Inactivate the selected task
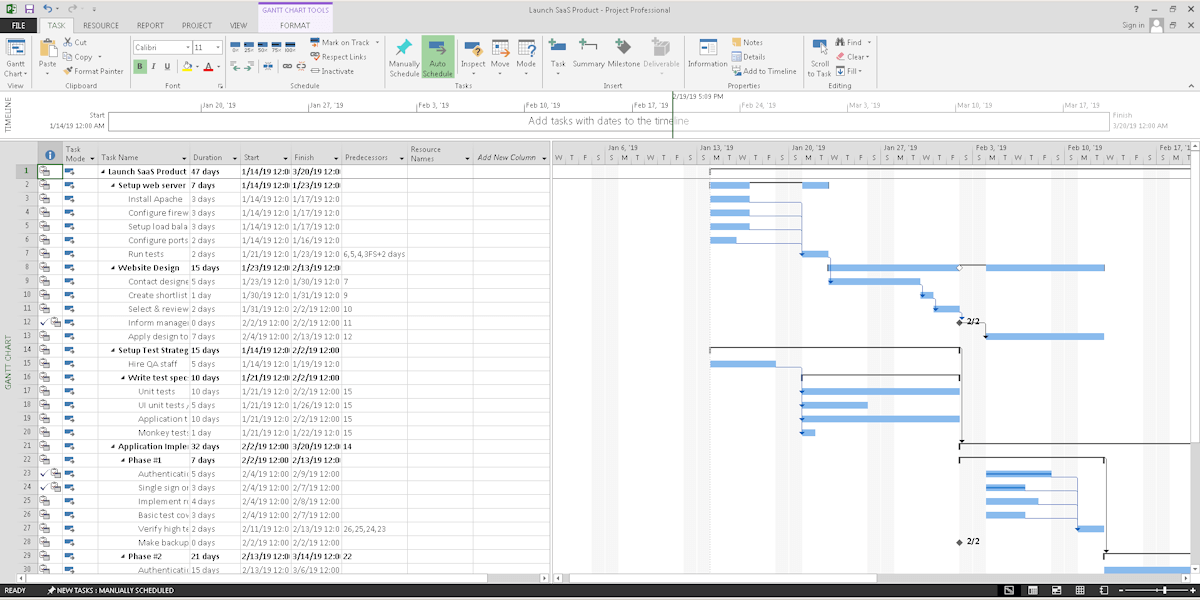Viewport: 1200px width, 600px height. [332, 71]
